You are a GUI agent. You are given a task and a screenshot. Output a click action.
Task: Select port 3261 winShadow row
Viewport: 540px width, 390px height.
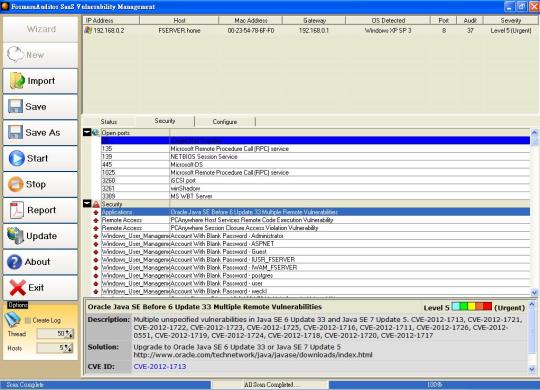[x=315, y=188]
